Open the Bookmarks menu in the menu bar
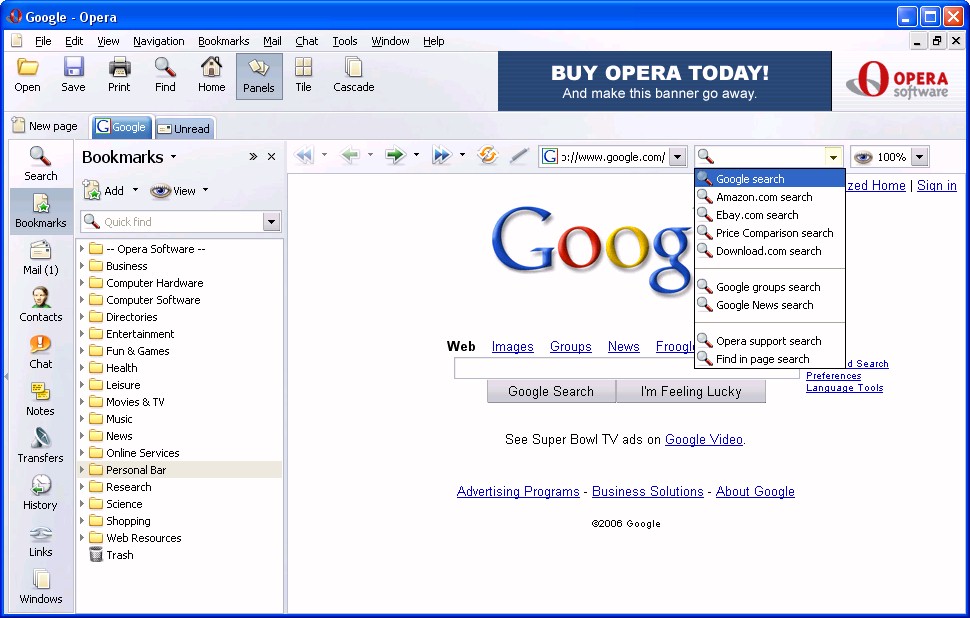Image resolution: width=970 pixels, height=618 pixels. pyautogui.click(x=223, y=41)
